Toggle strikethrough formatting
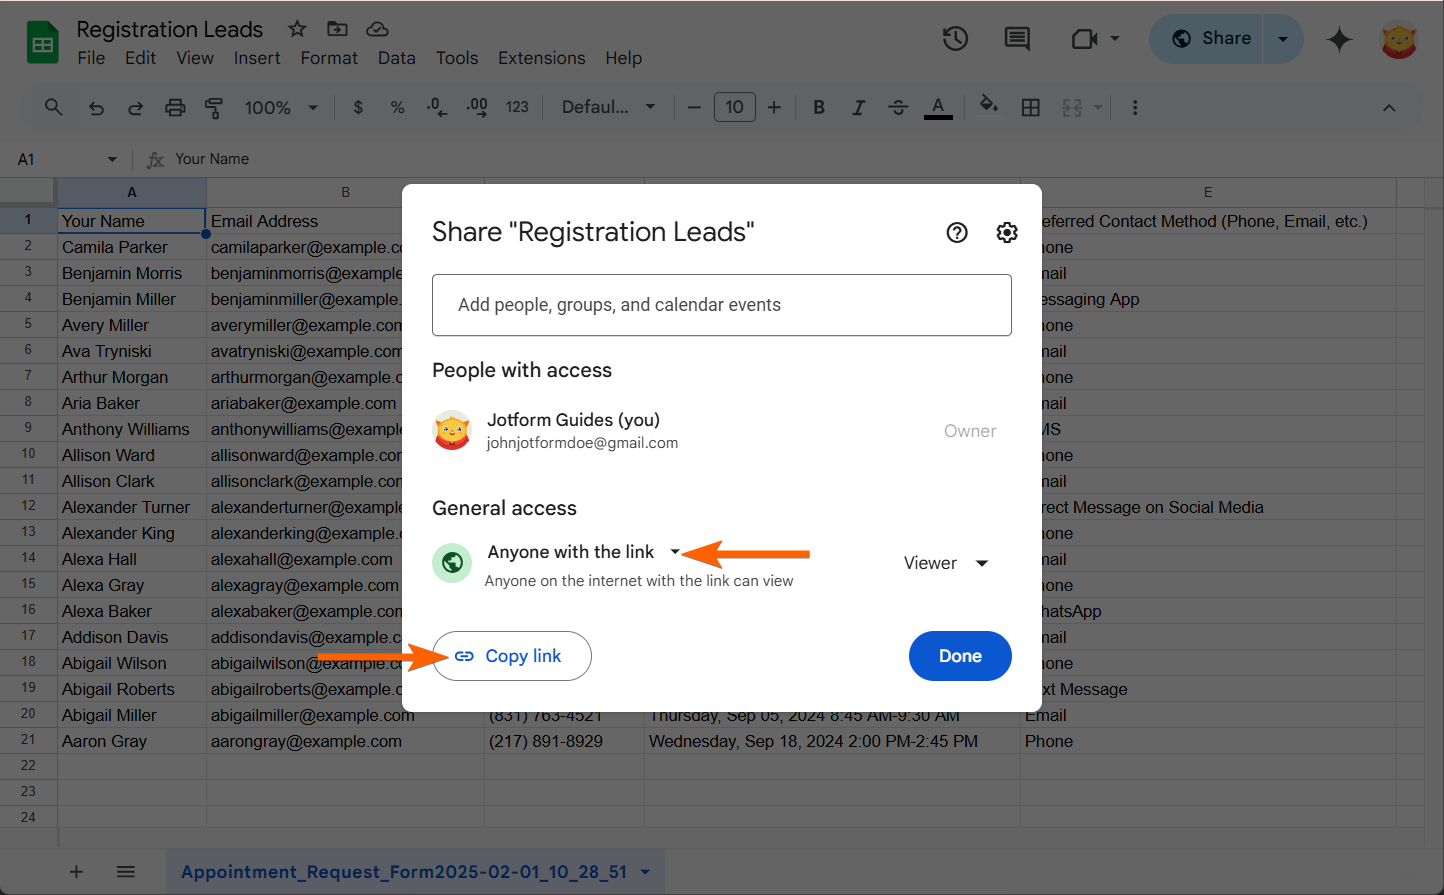This screenshot has width=1444, height=895. pos(898,108)
